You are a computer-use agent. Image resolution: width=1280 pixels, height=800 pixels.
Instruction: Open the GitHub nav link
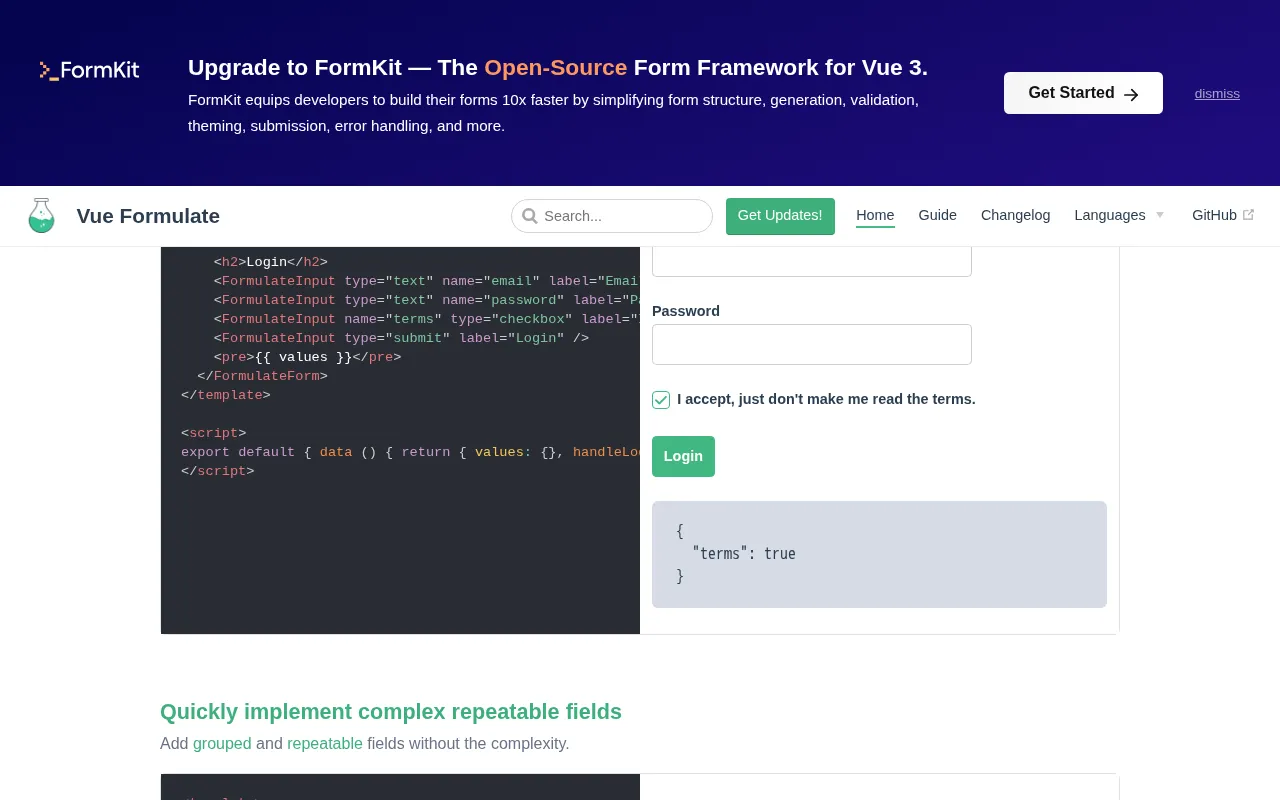tap(1223, 215)
